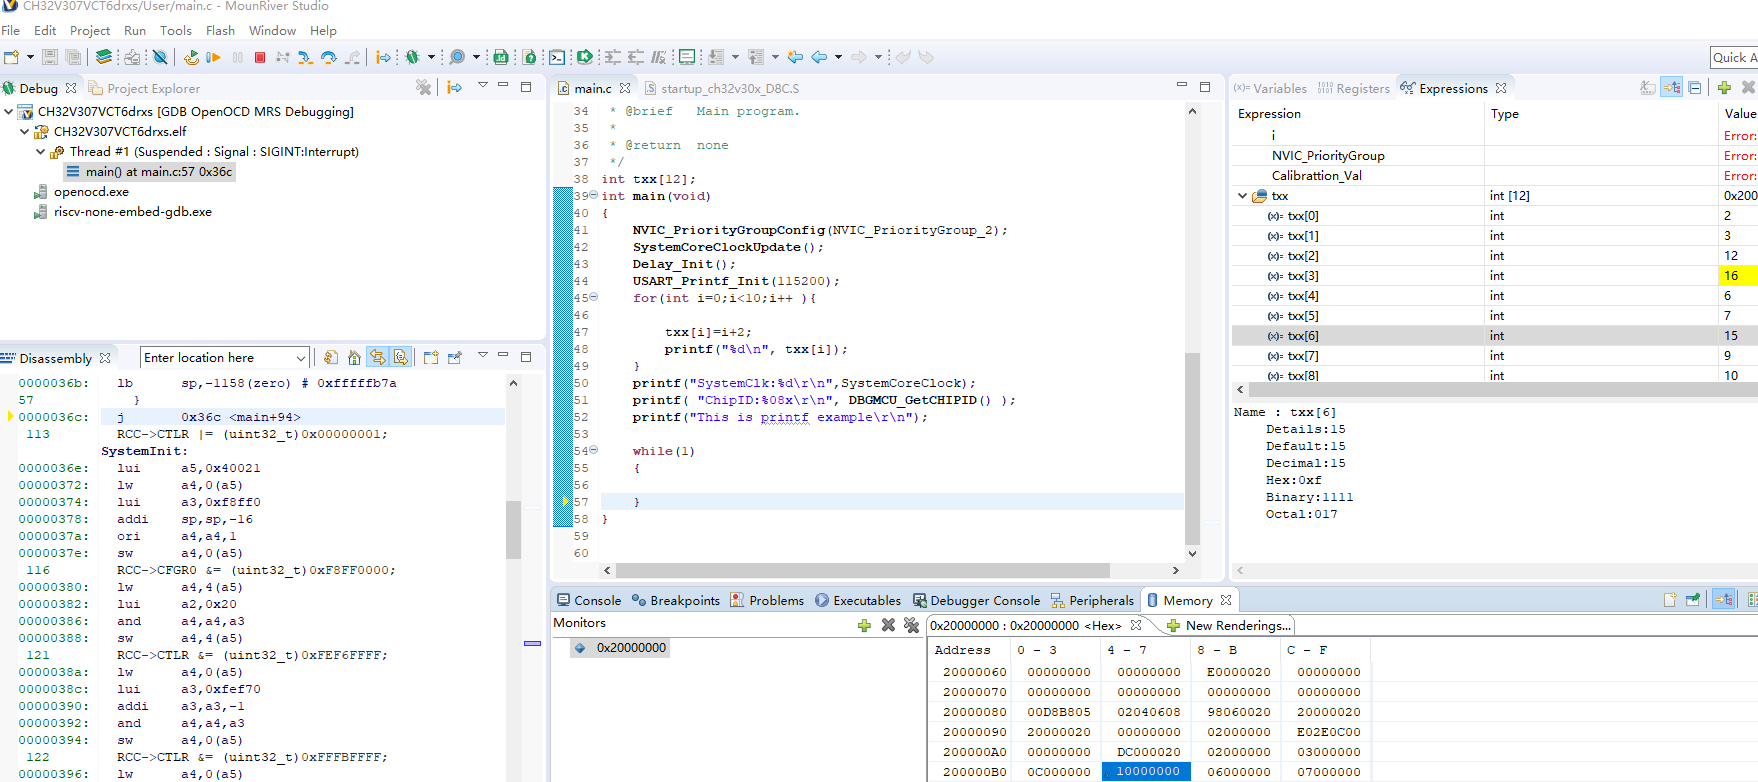The height and width of the screenshot is (782, 1758).
Task: Open Debug view menu triangle
Action: [x=483, y=86]
